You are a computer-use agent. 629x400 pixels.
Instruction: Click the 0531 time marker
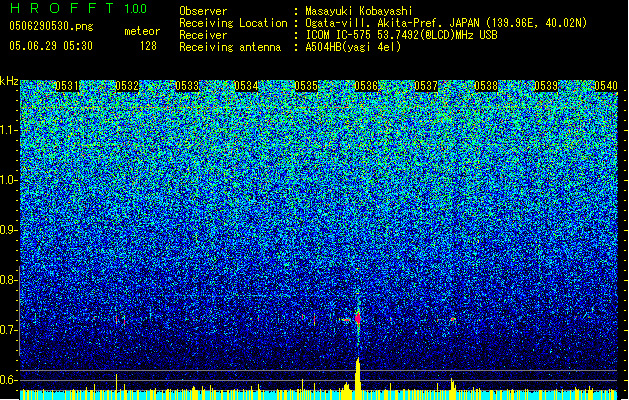67,86
